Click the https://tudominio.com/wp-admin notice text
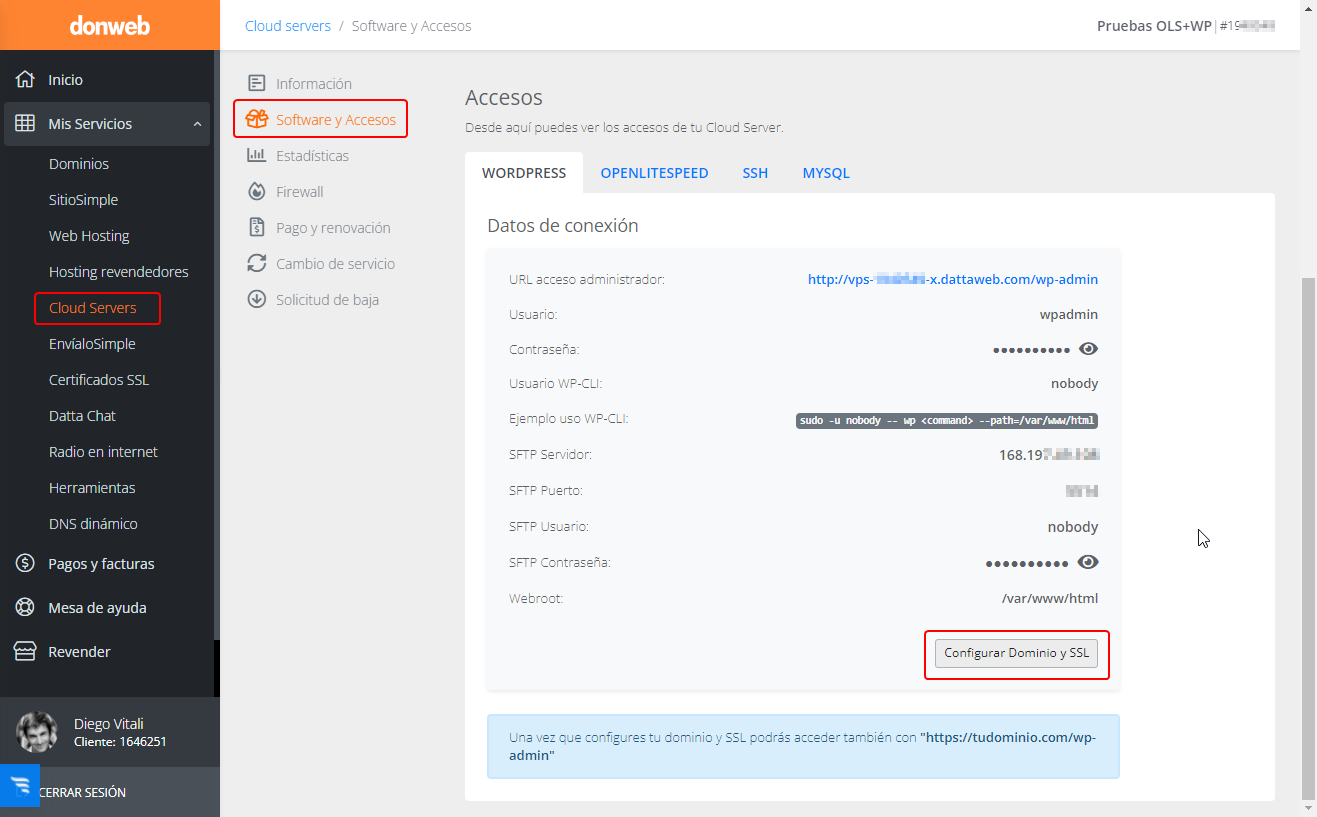The width and height of the screenshot is (1317, 817). click(802, 746)
